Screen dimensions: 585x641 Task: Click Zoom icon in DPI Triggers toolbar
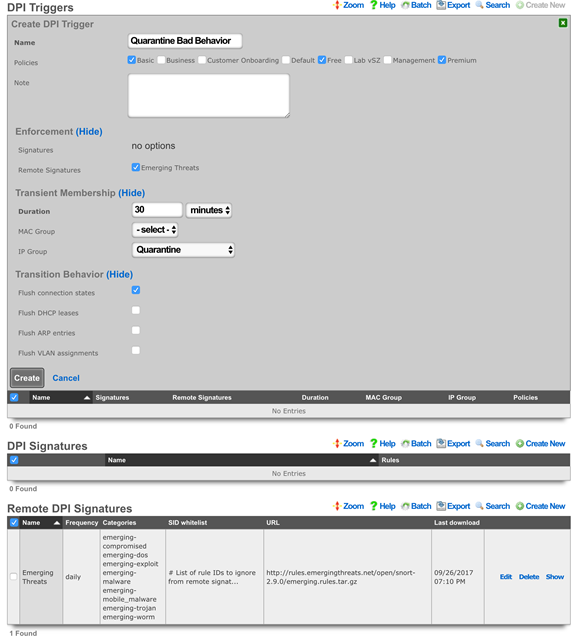(x=337, y=5)
